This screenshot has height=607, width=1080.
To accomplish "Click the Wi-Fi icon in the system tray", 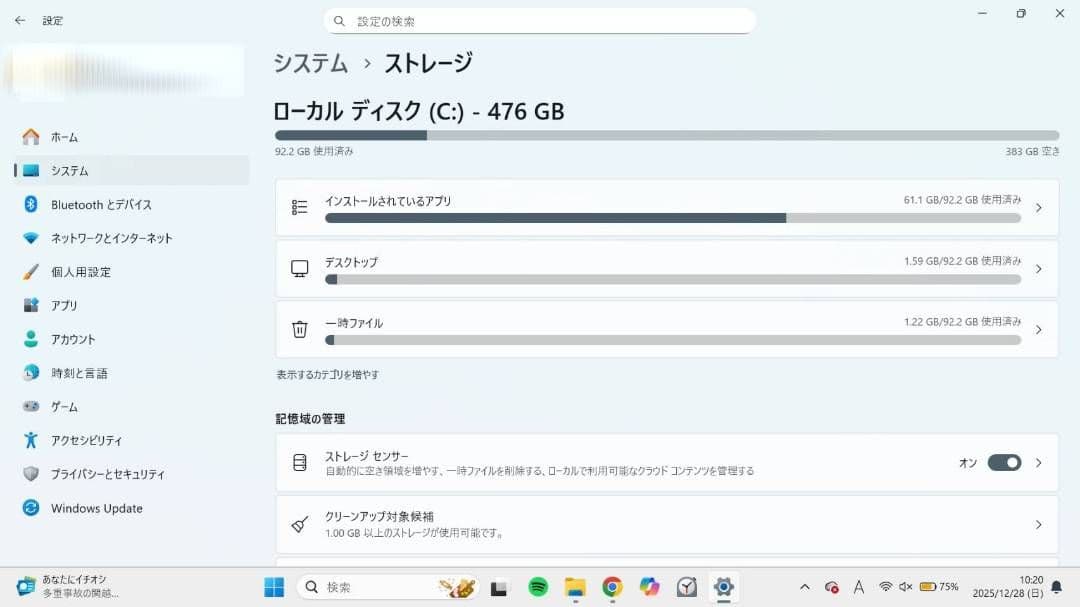I will coord(885,588).
